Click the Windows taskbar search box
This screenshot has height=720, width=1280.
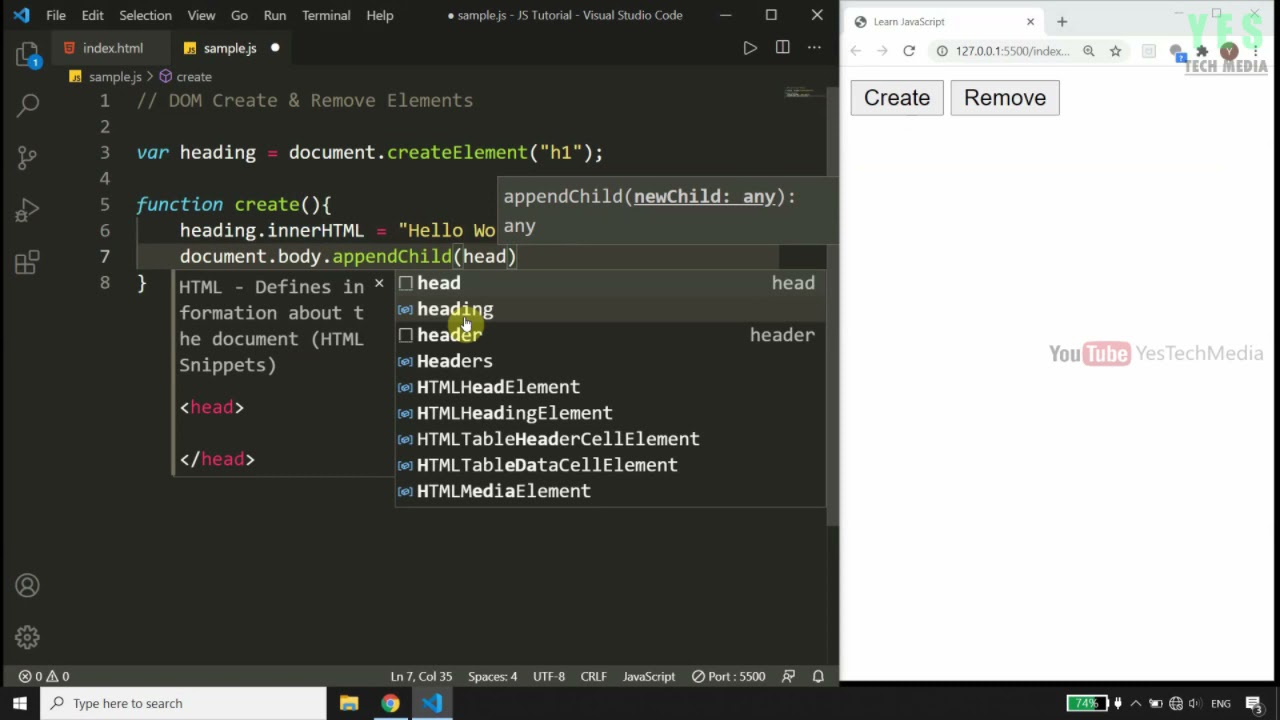point(183,703)
